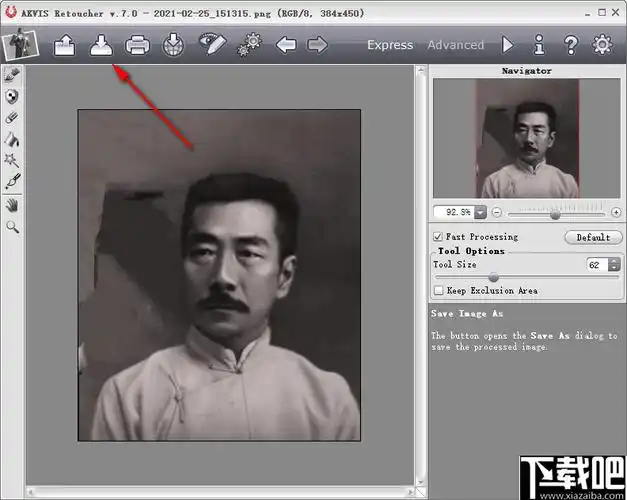Screen dimensions: 627x500
Task: Open preferences gear icon
Action: 602,44
